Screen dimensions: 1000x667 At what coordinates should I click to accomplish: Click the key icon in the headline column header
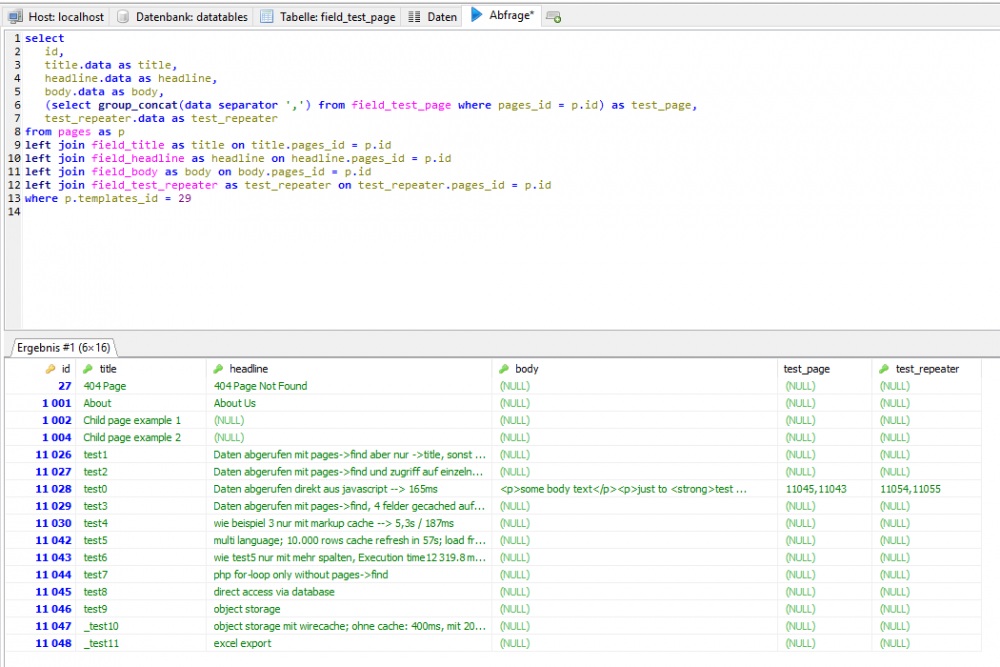coord(219,369)
